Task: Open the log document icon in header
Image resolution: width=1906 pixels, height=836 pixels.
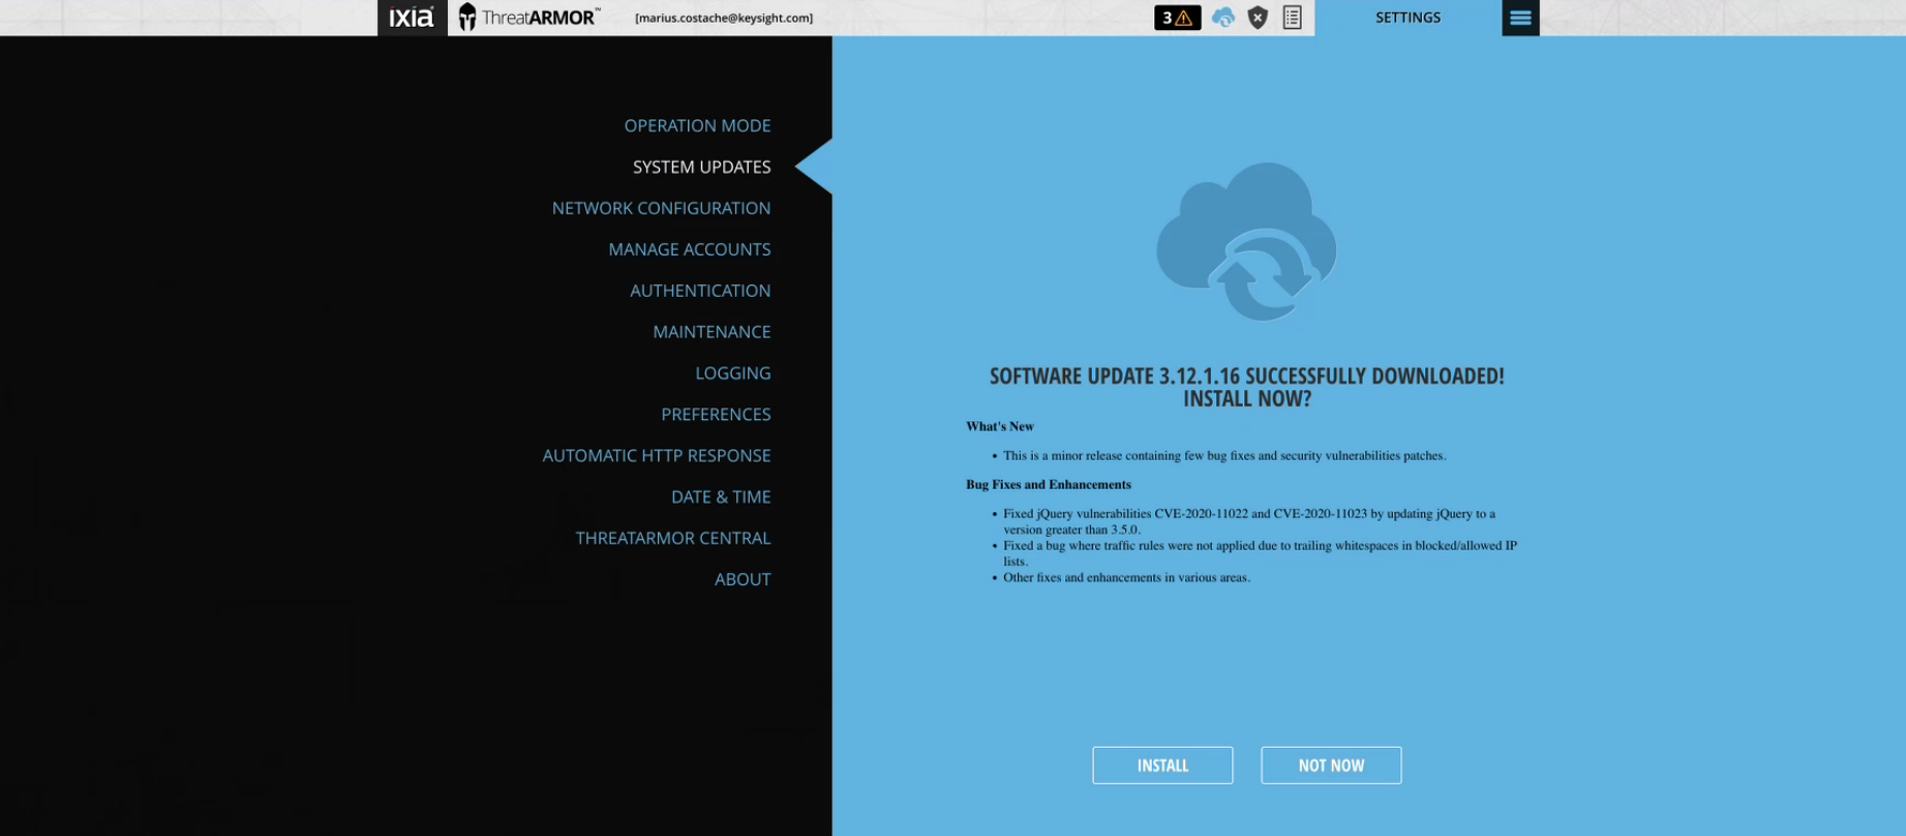Action: (x=1292, y=17)
